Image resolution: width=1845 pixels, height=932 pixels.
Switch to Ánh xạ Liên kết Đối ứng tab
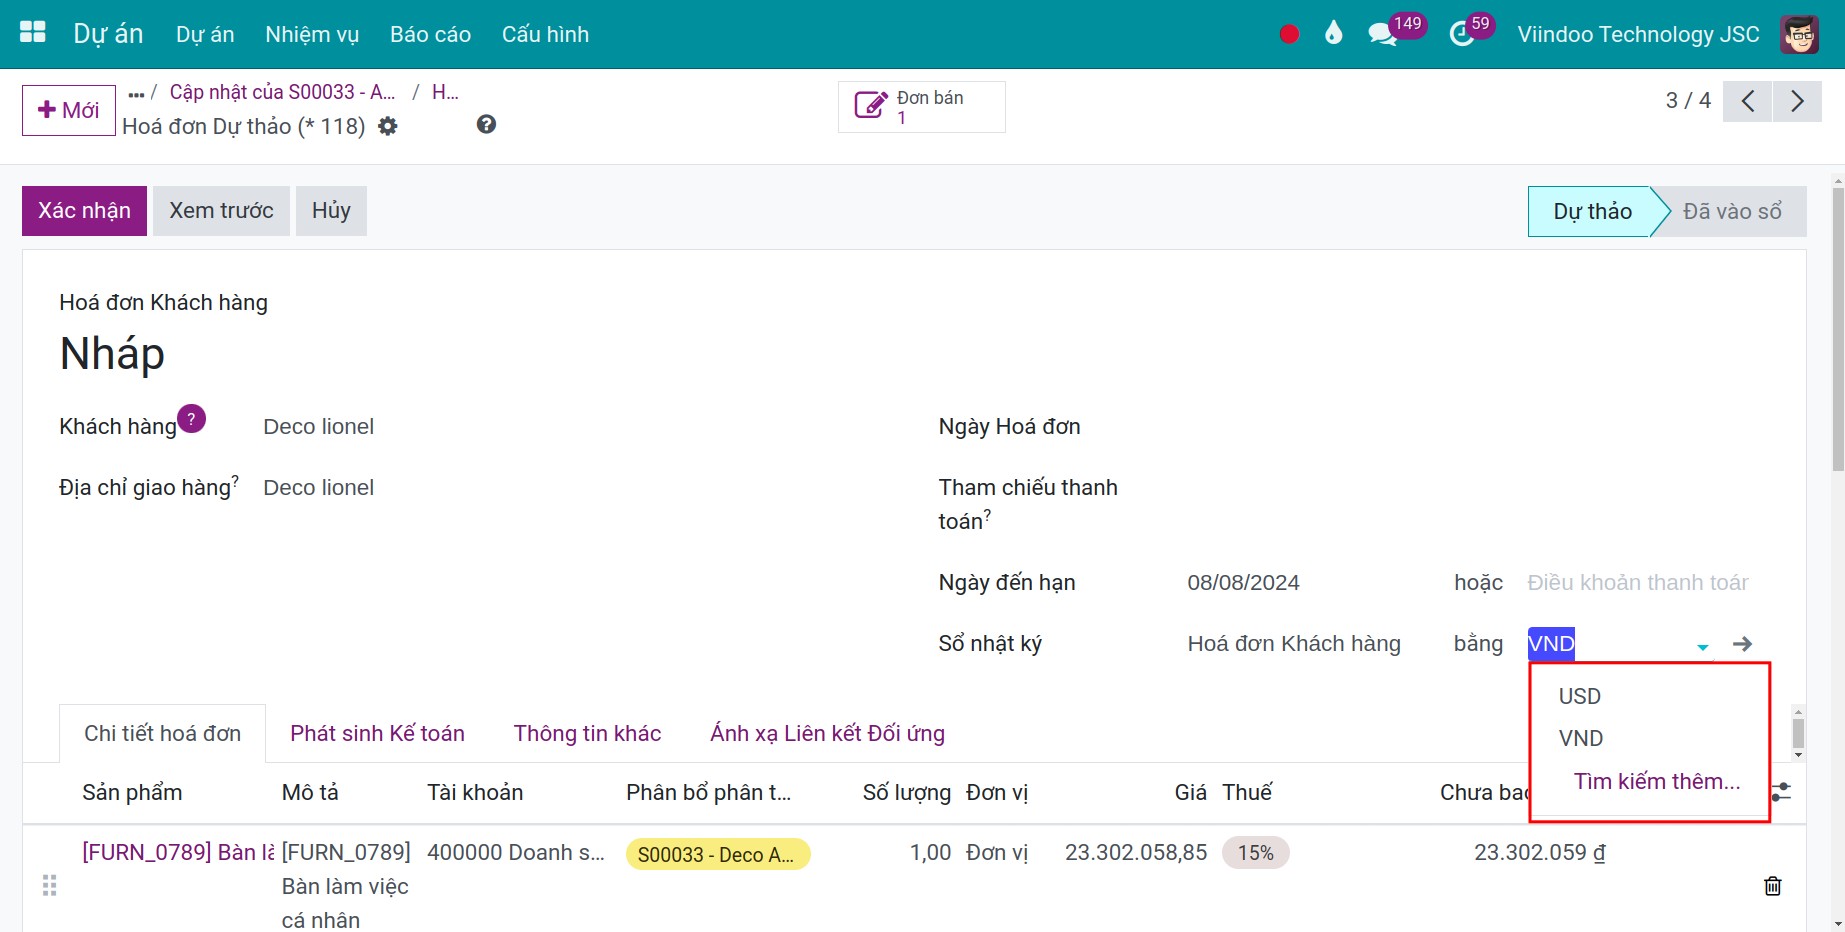(827, 733)
